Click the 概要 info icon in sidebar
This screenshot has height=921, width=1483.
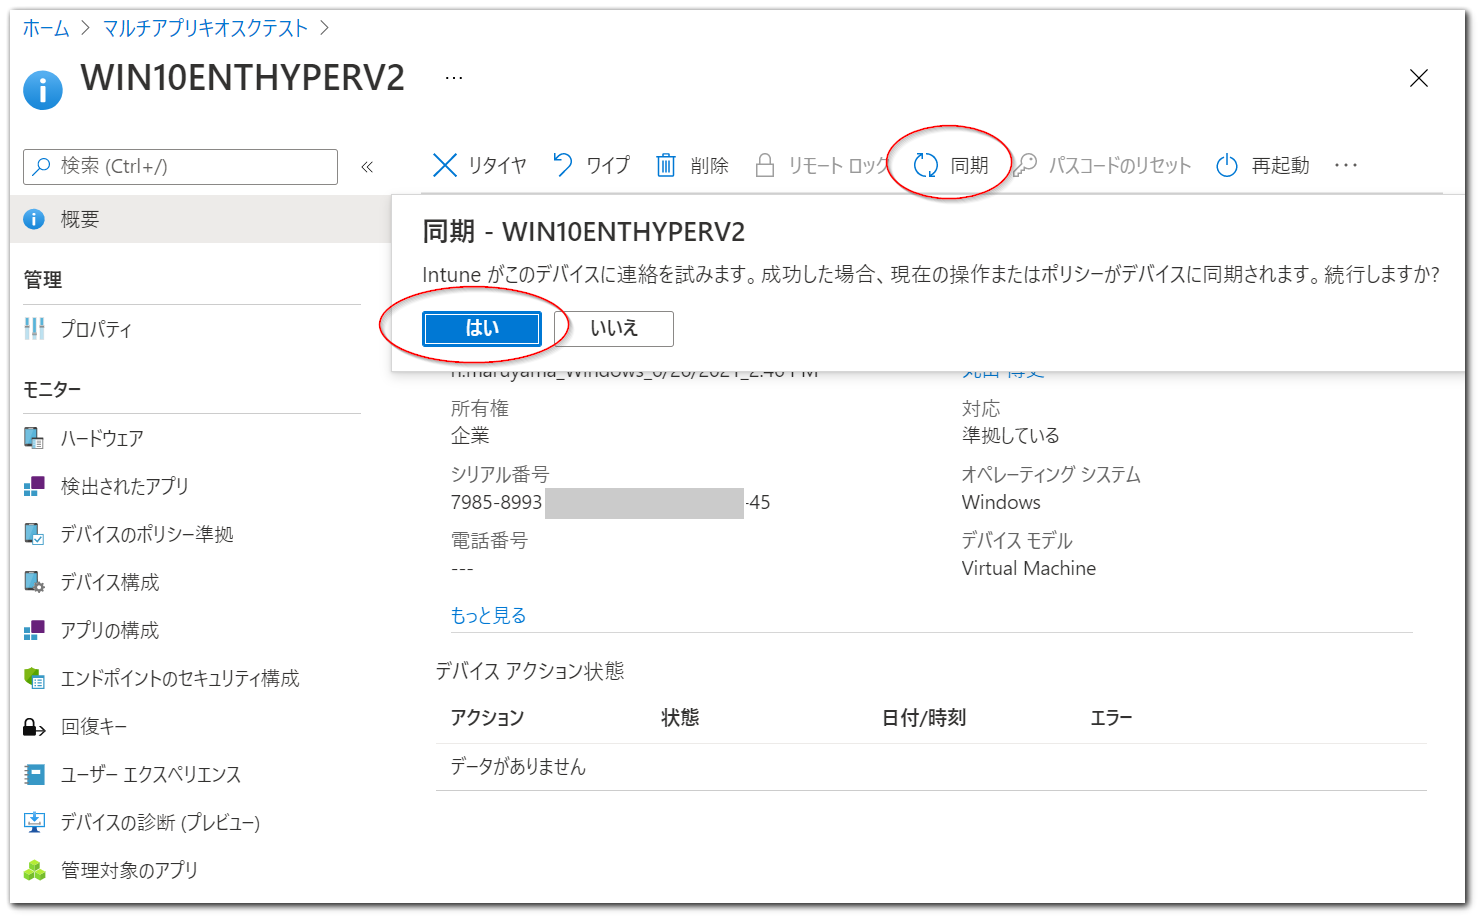coord(34,219)
